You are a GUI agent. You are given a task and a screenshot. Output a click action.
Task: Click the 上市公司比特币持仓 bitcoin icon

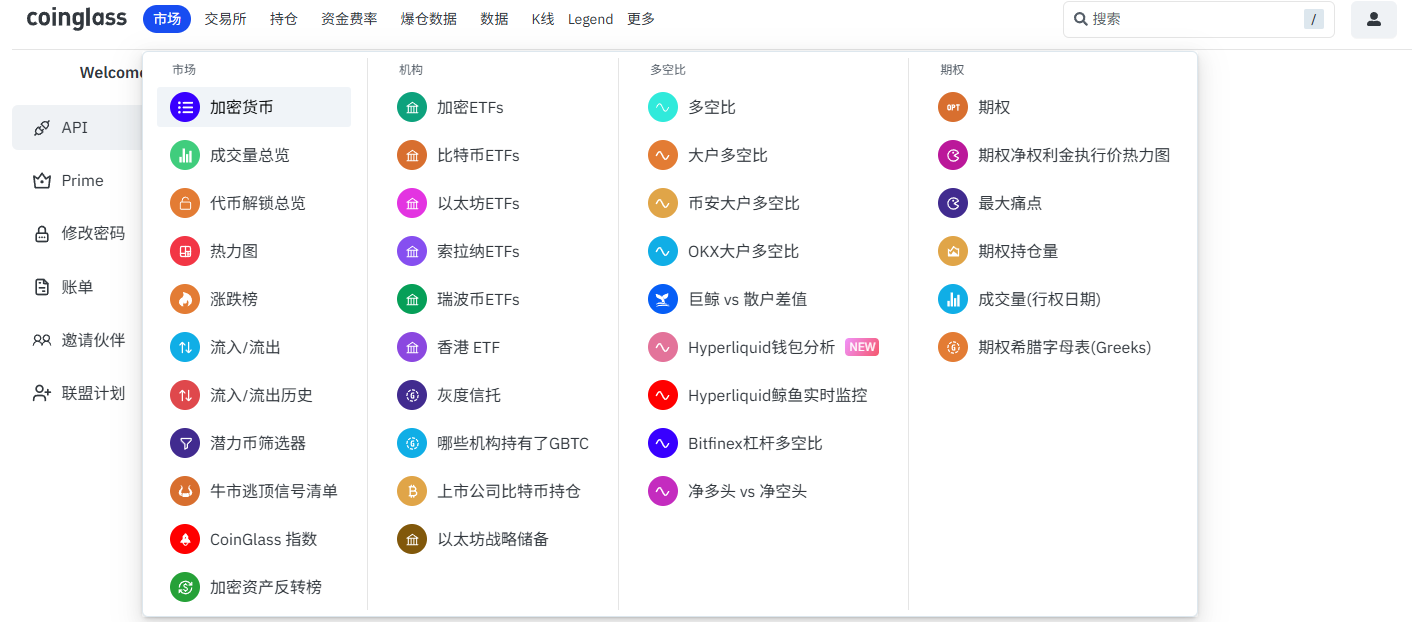point(412,491)
